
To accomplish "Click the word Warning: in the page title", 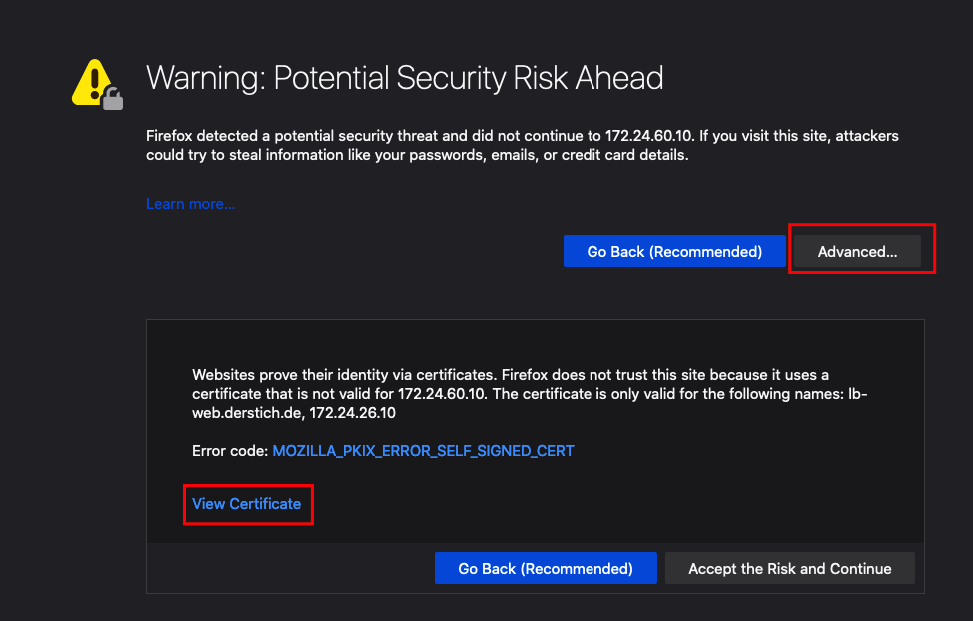I will click(206, 78).
